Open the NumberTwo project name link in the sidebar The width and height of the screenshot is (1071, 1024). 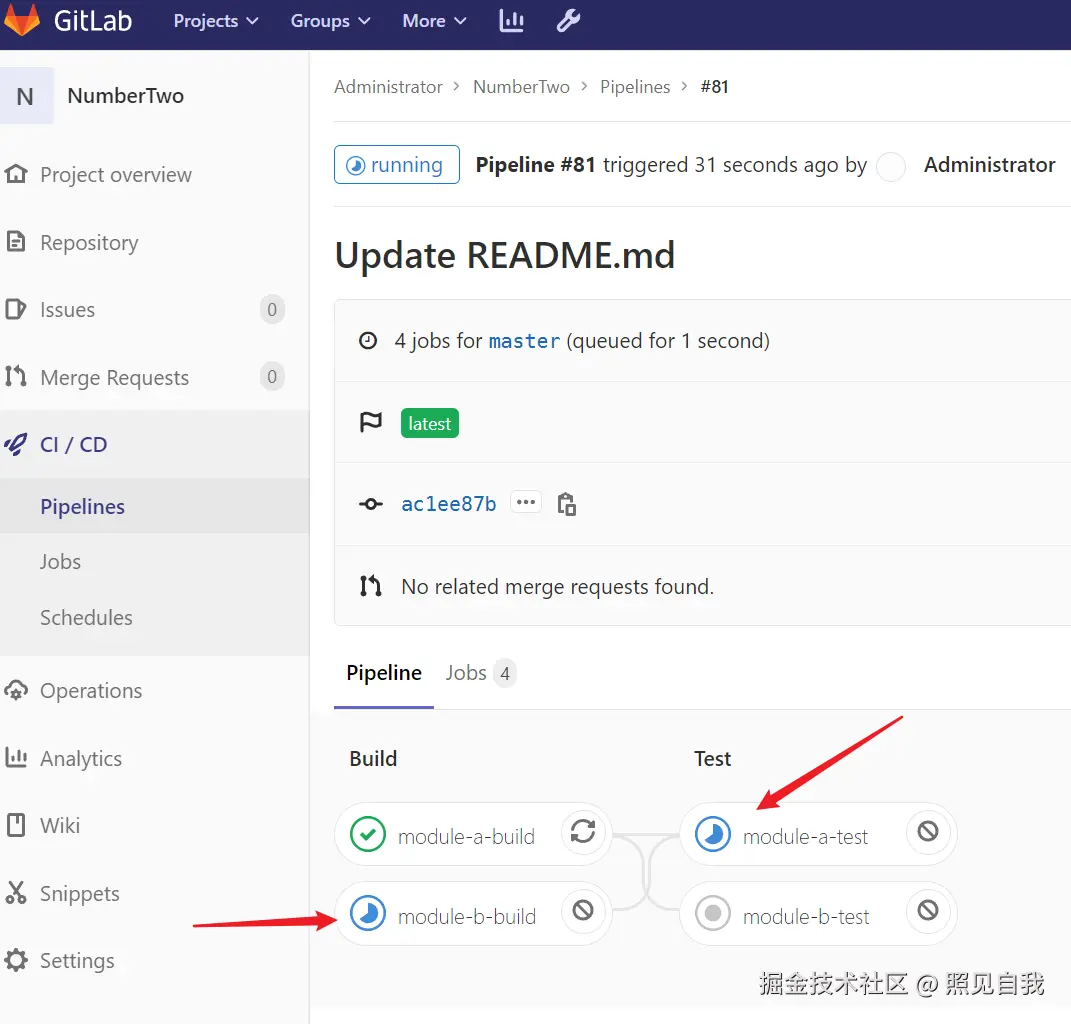(x=126, y=96)
